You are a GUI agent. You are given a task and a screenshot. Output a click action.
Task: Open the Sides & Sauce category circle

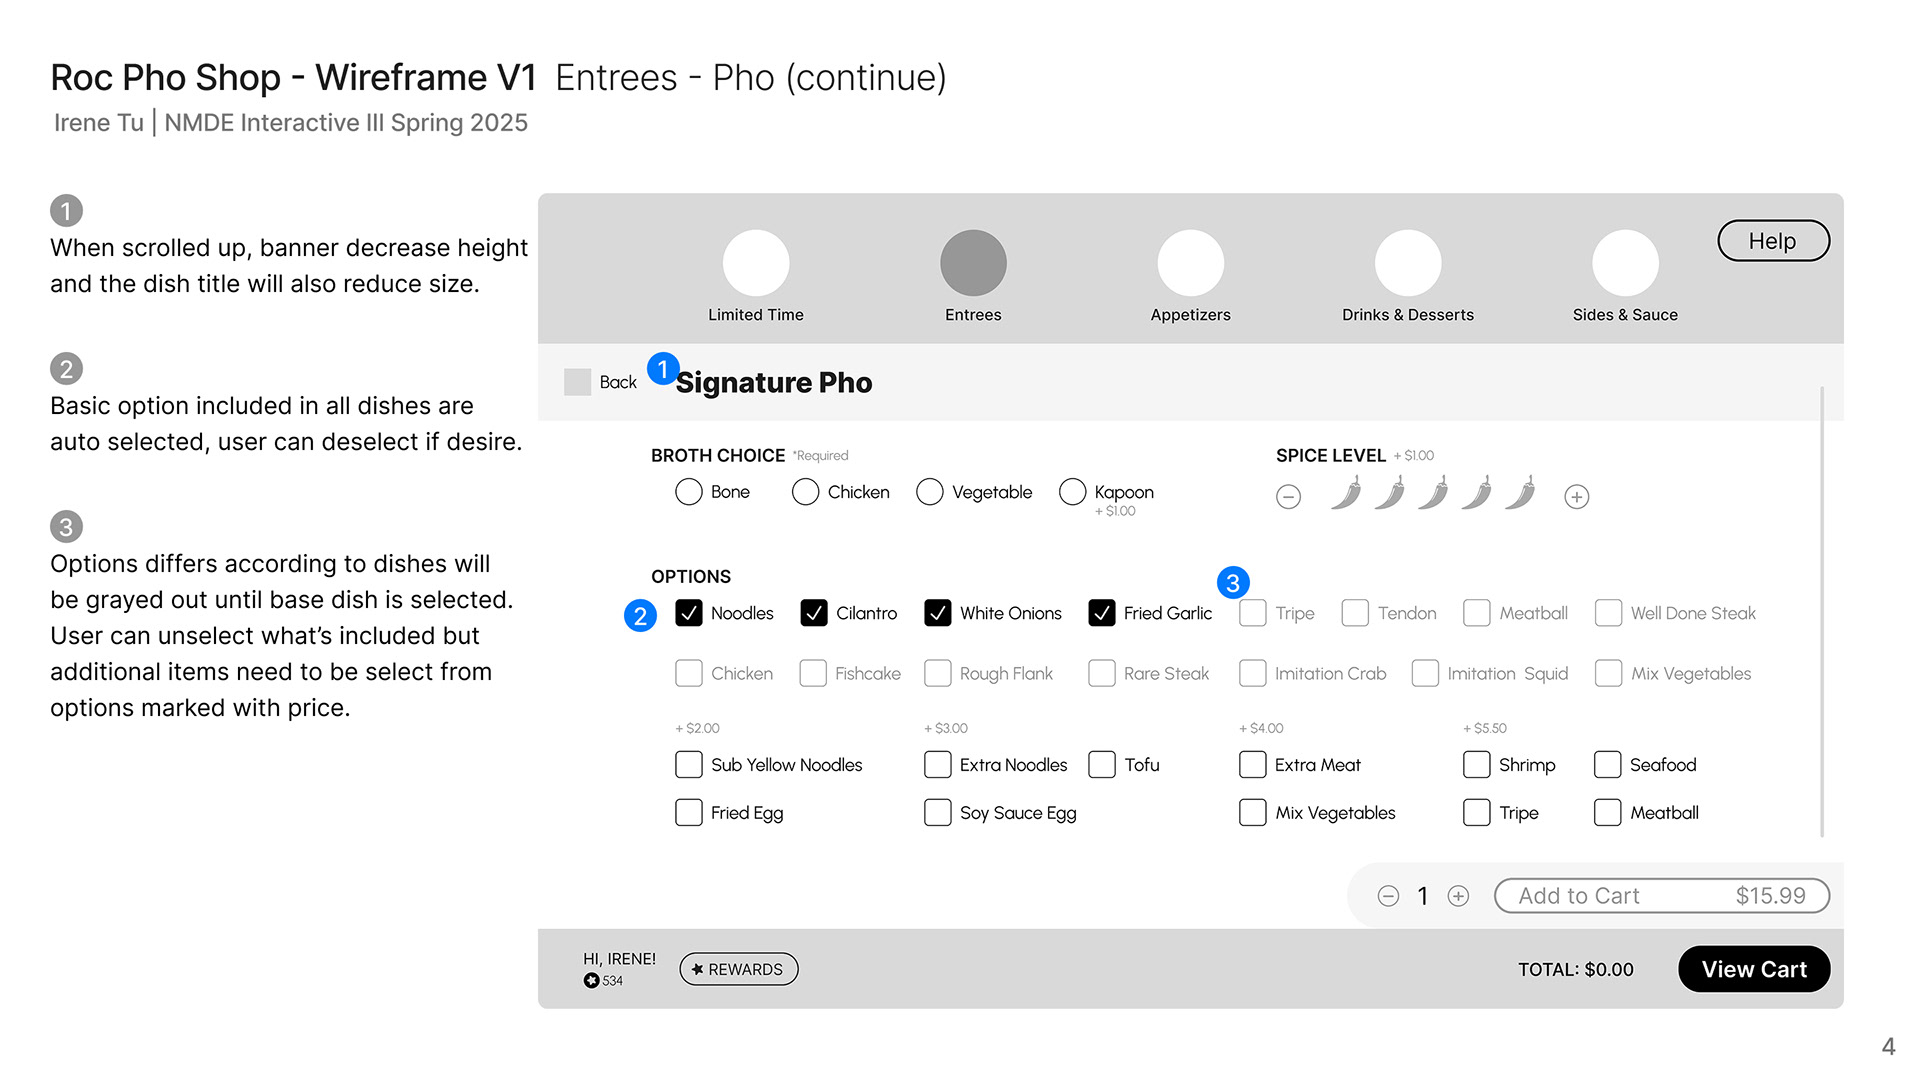1625,263
